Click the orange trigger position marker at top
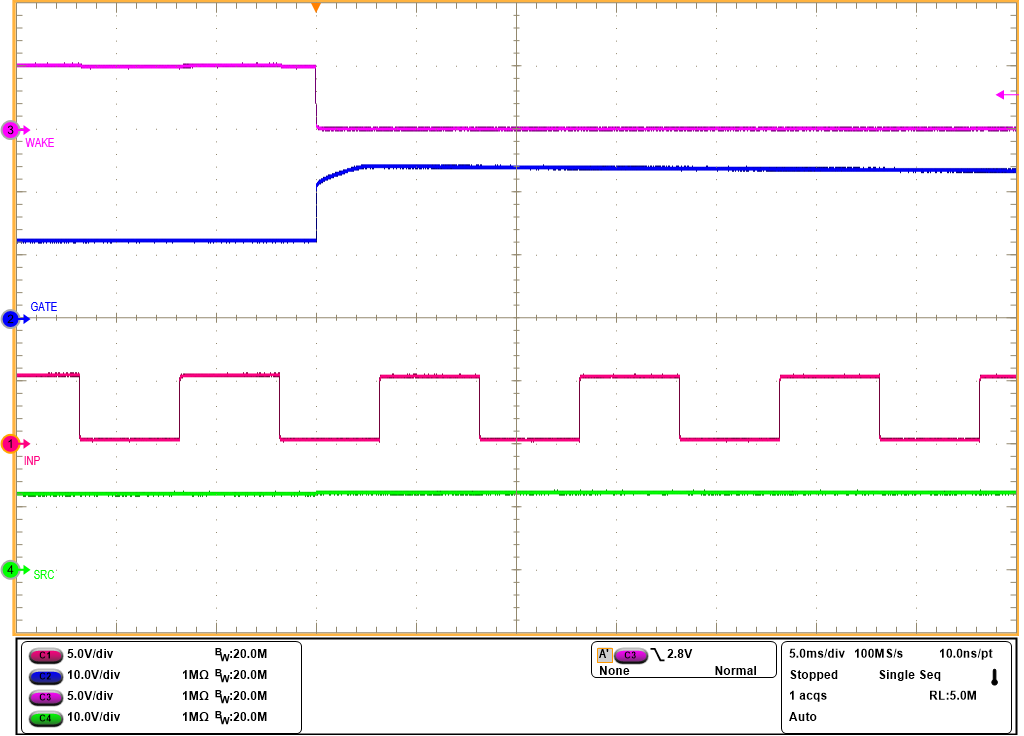This screenshot has height=736, width=1024. pyautogui.click(x=316, y=8)
